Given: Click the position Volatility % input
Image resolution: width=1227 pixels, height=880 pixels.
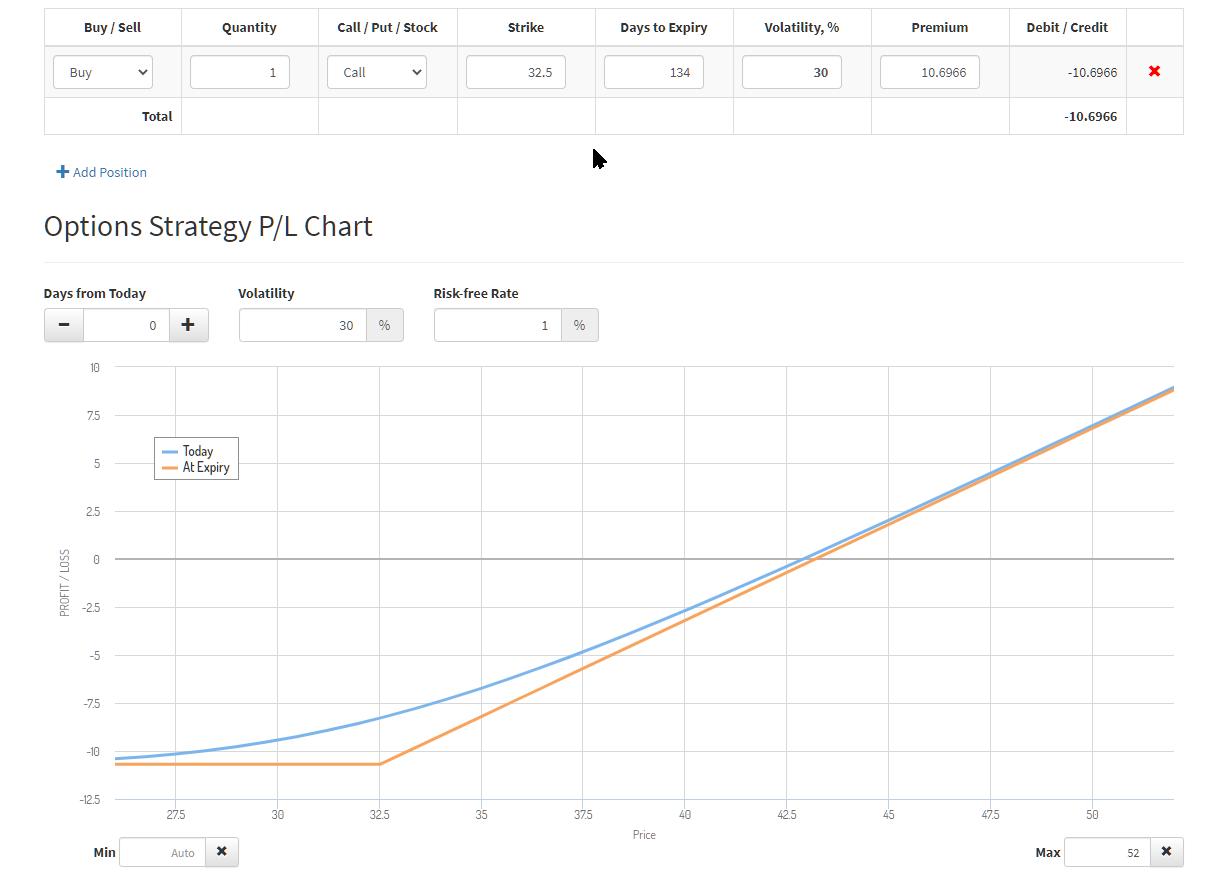Looking at the screenshot, I should [x=791, y=72].
